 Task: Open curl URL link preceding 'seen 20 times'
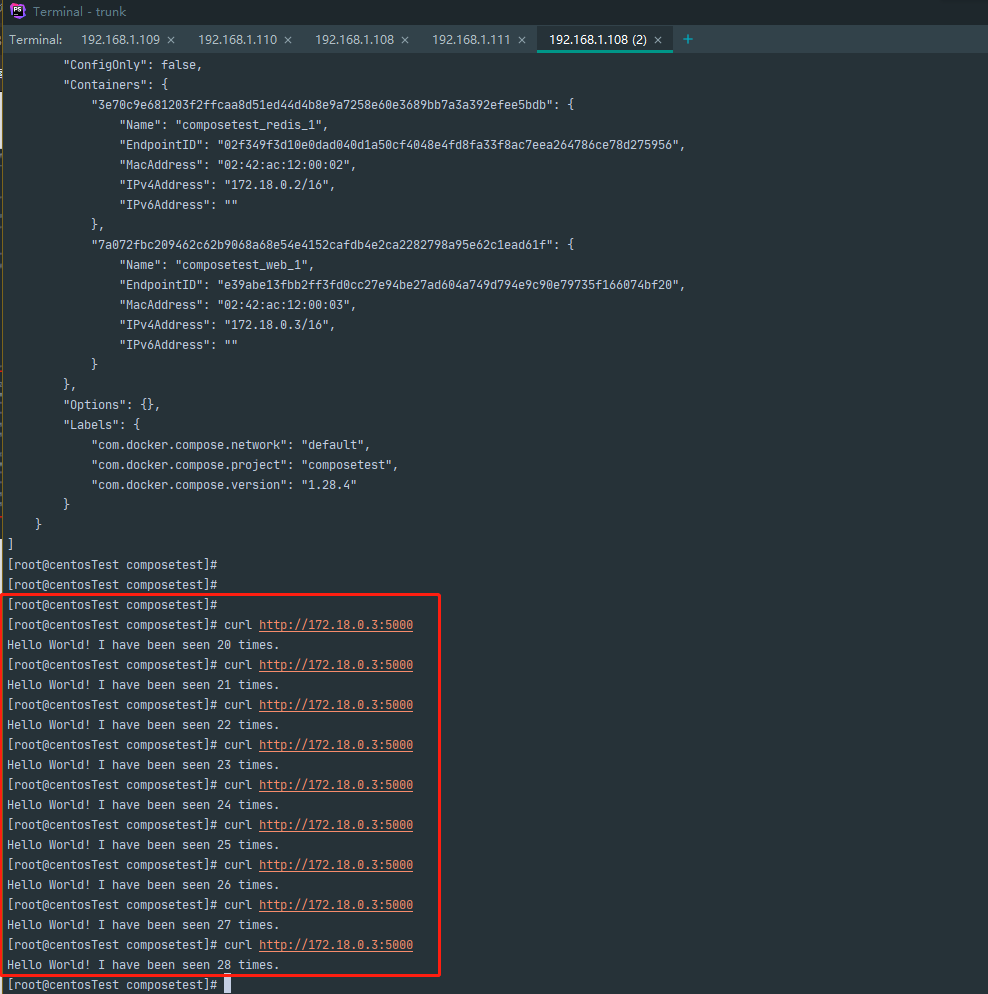point(336,625)
